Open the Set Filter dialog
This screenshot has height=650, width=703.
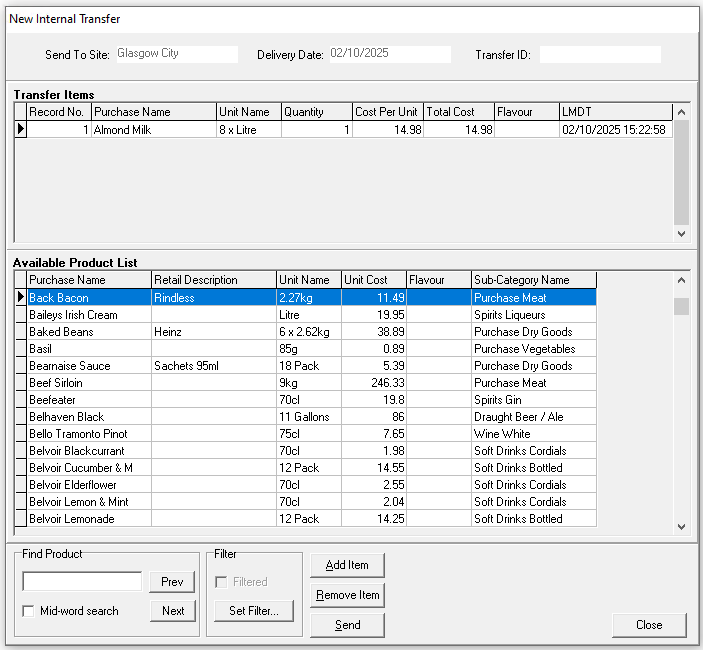pyautogui.click(x=254, y=611)
